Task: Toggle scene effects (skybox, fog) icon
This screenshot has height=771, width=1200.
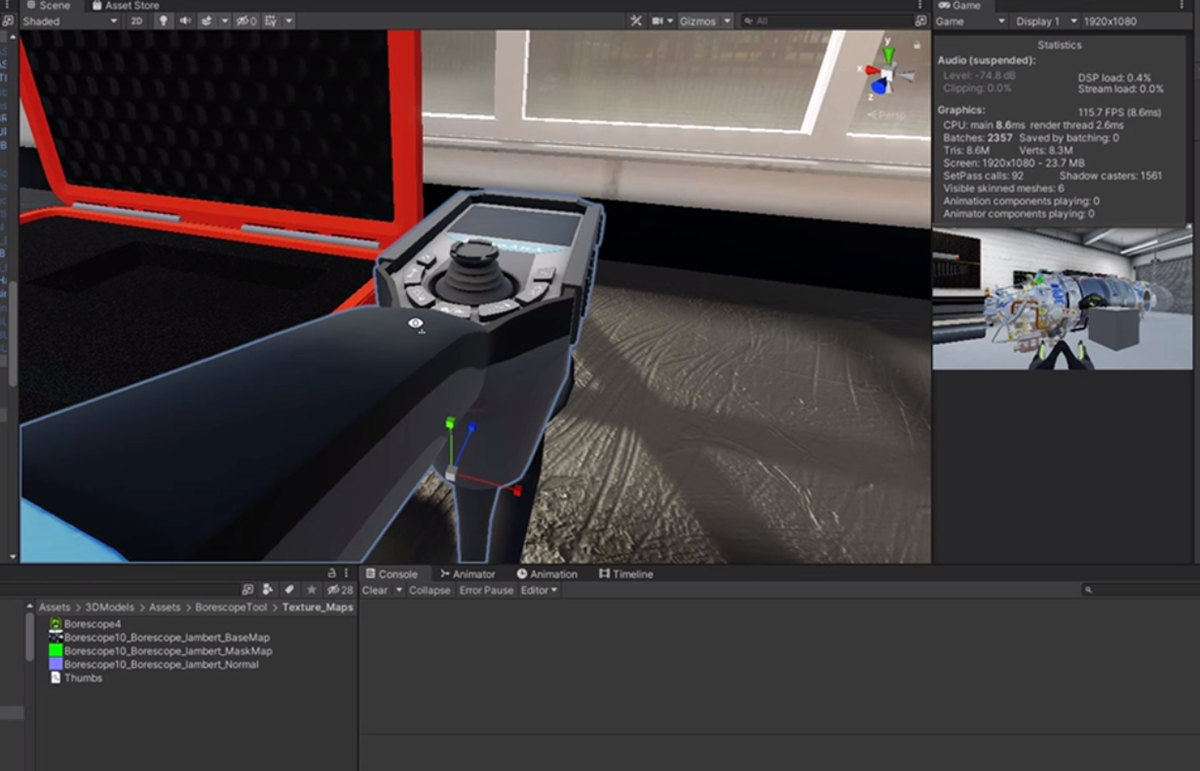Action: (206, 21)
